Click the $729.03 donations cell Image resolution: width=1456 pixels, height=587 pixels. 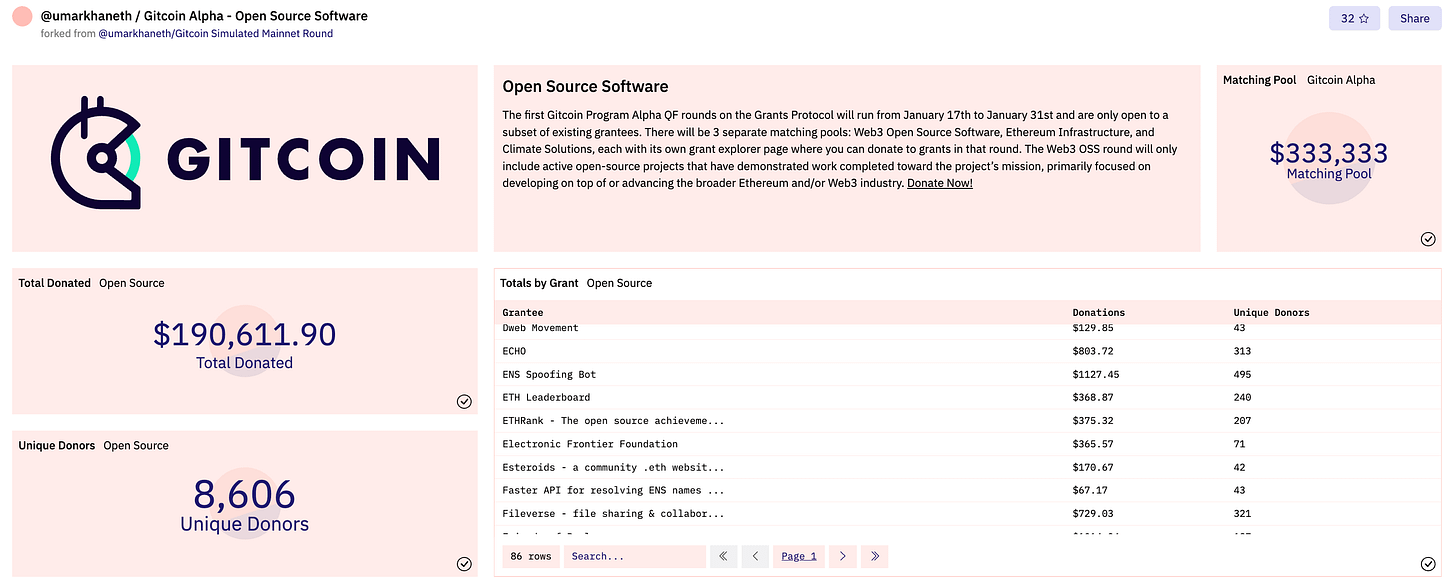[1093, 513]
